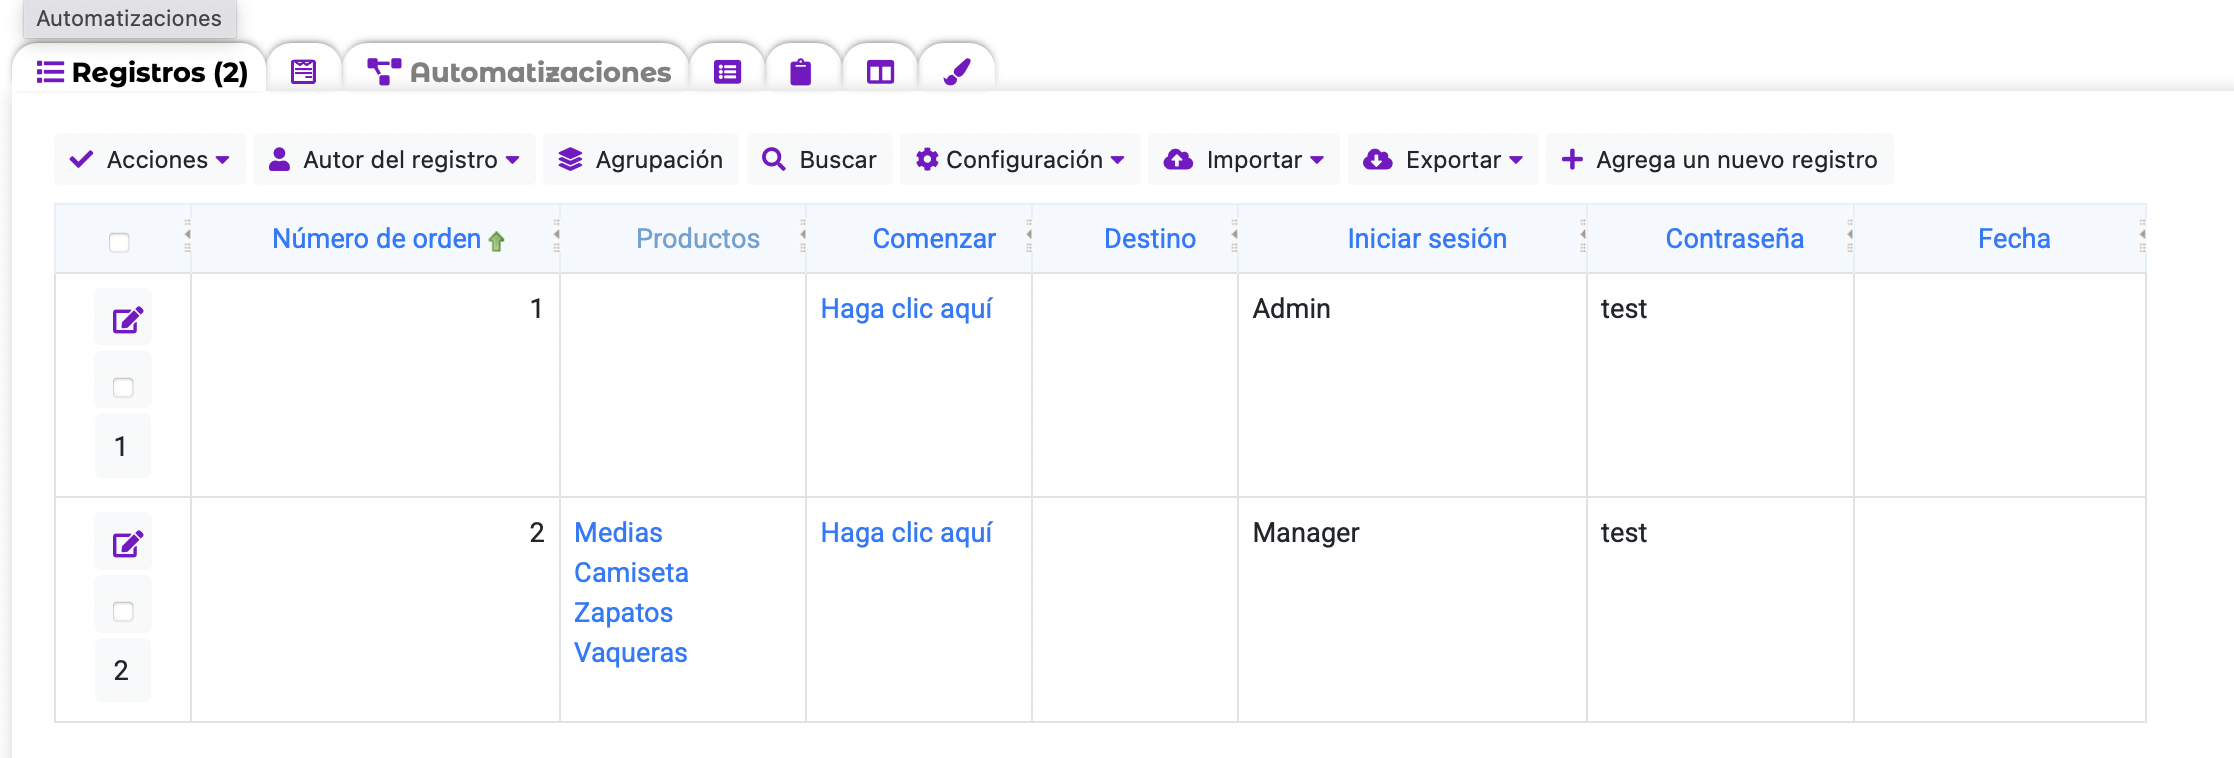The height and width of the screenshot is (758, 2234).
Task: Click the test password in Manager row
Action: [x=1623, y=533]
